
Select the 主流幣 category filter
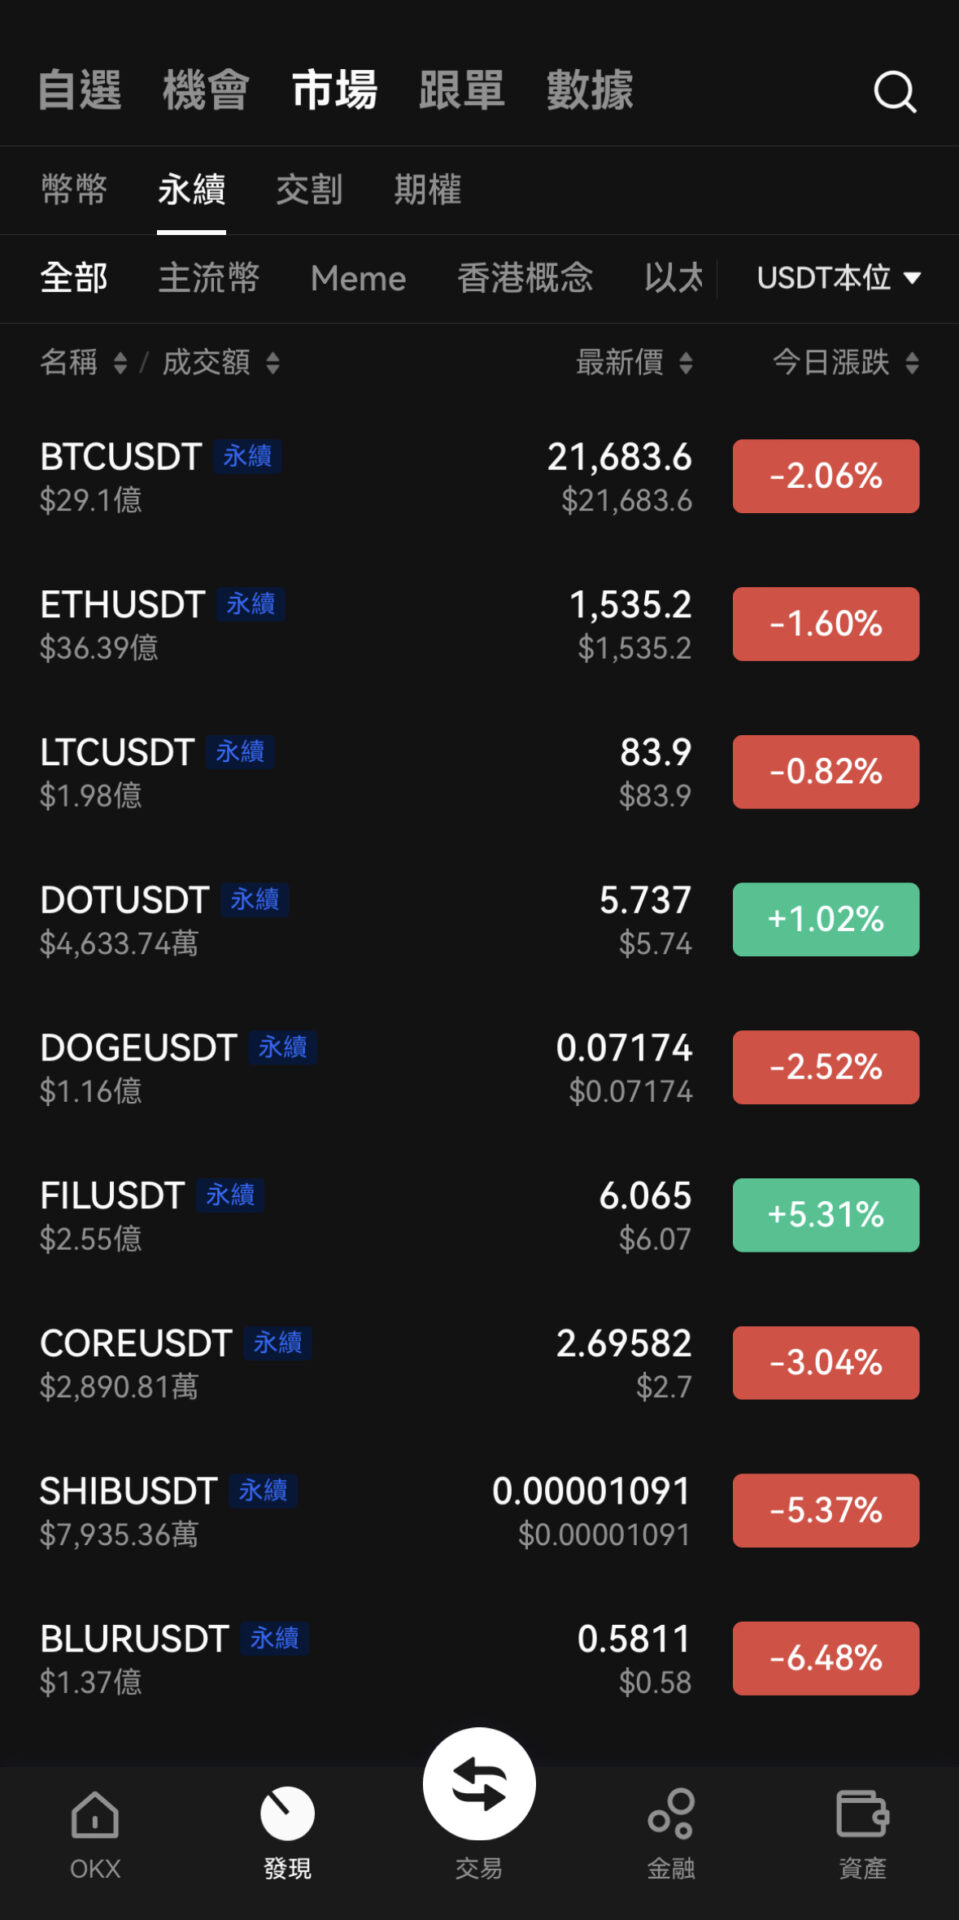[209, 278]
